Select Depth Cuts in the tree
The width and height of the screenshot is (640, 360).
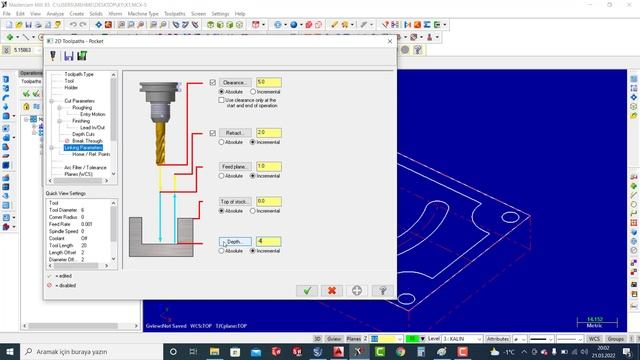click(83, 134)
